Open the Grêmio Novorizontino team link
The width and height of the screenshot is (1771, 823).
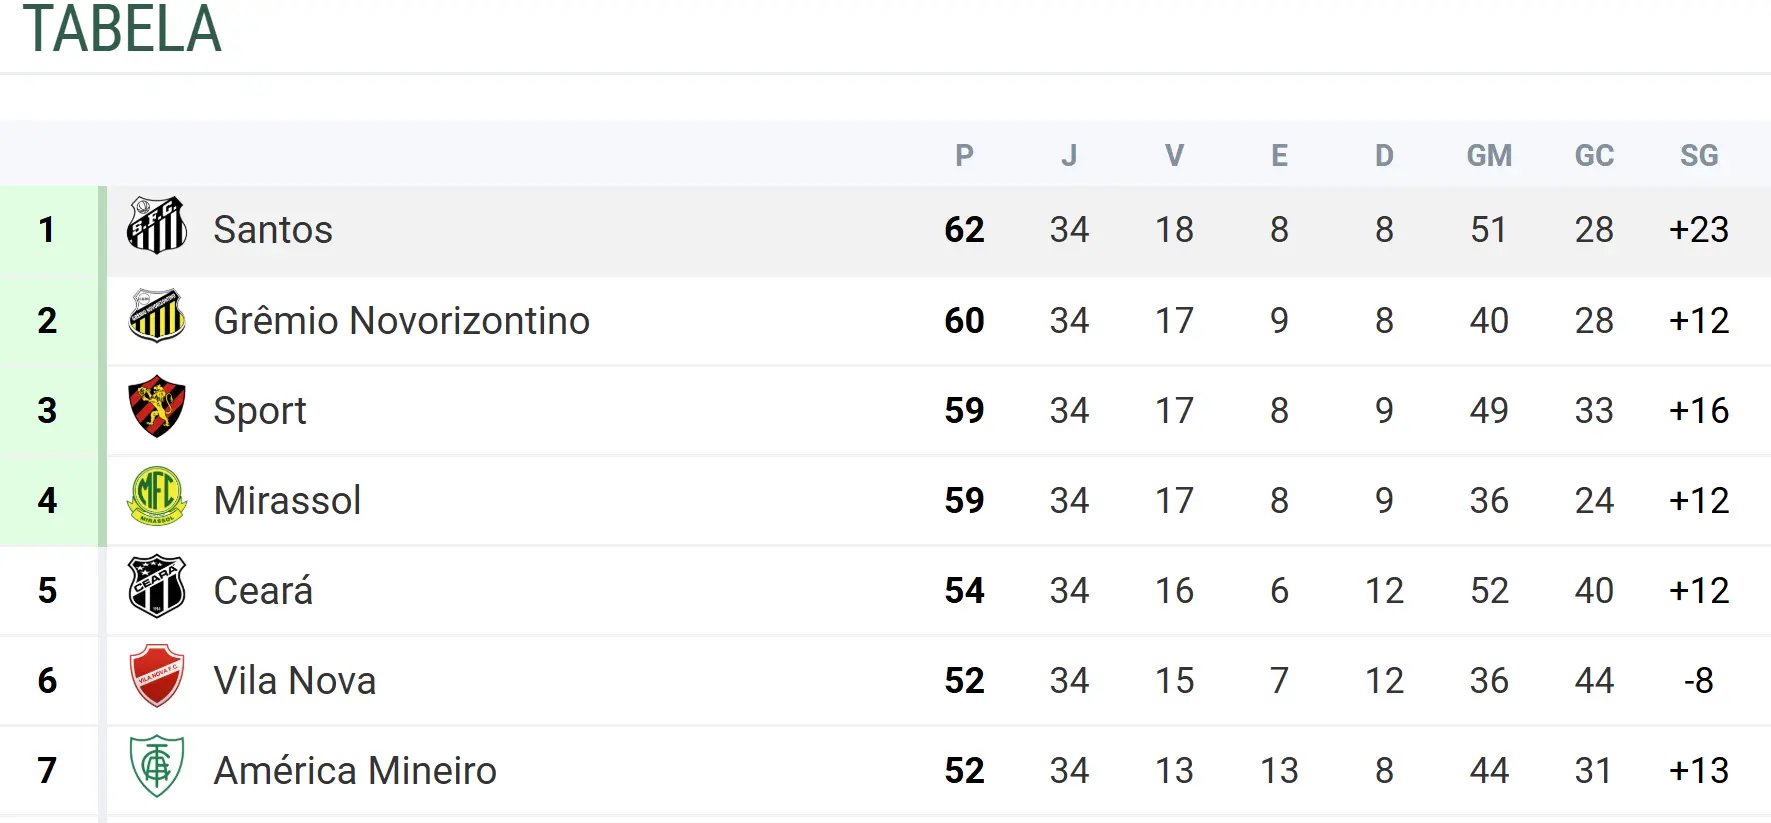click(x=401, y=321)
